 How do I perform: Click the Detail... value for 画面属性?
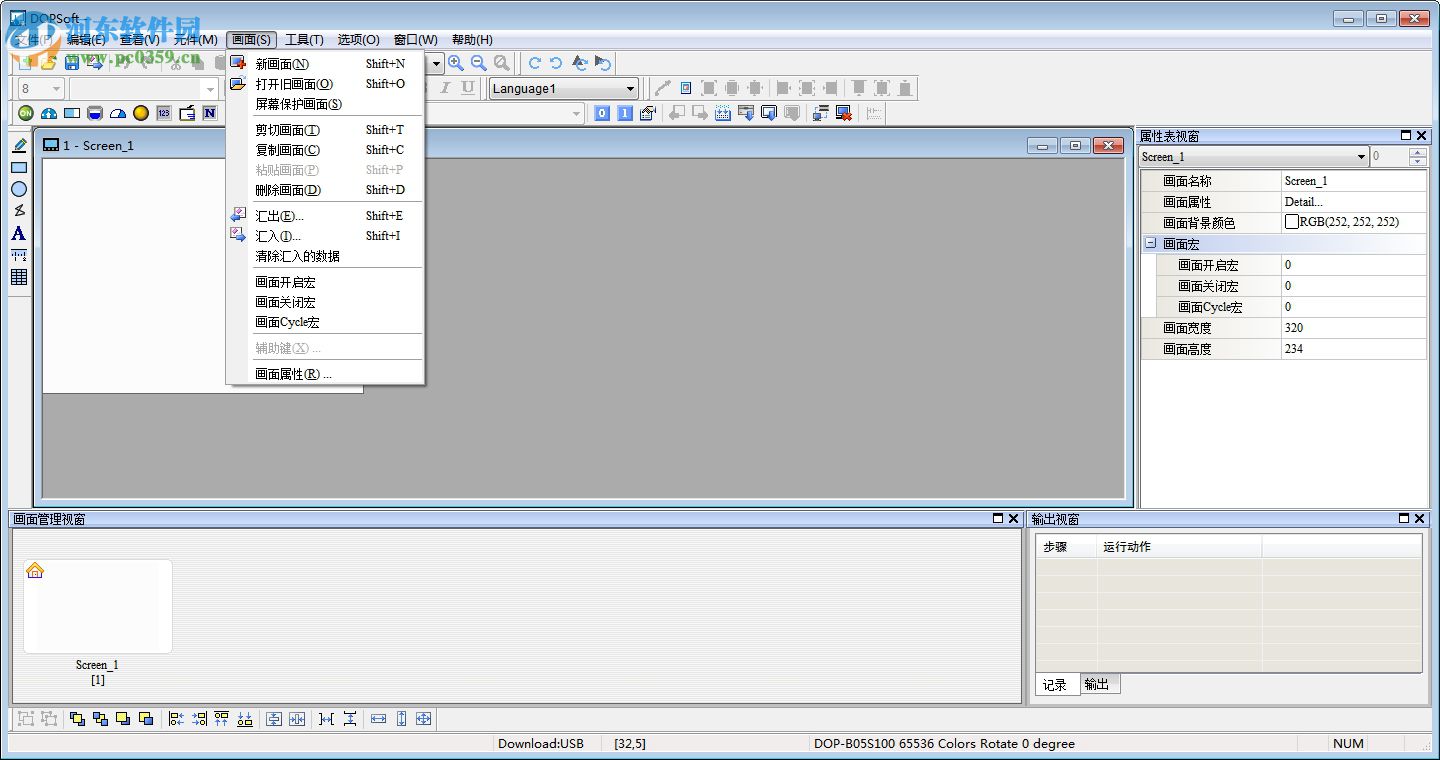1354,202
